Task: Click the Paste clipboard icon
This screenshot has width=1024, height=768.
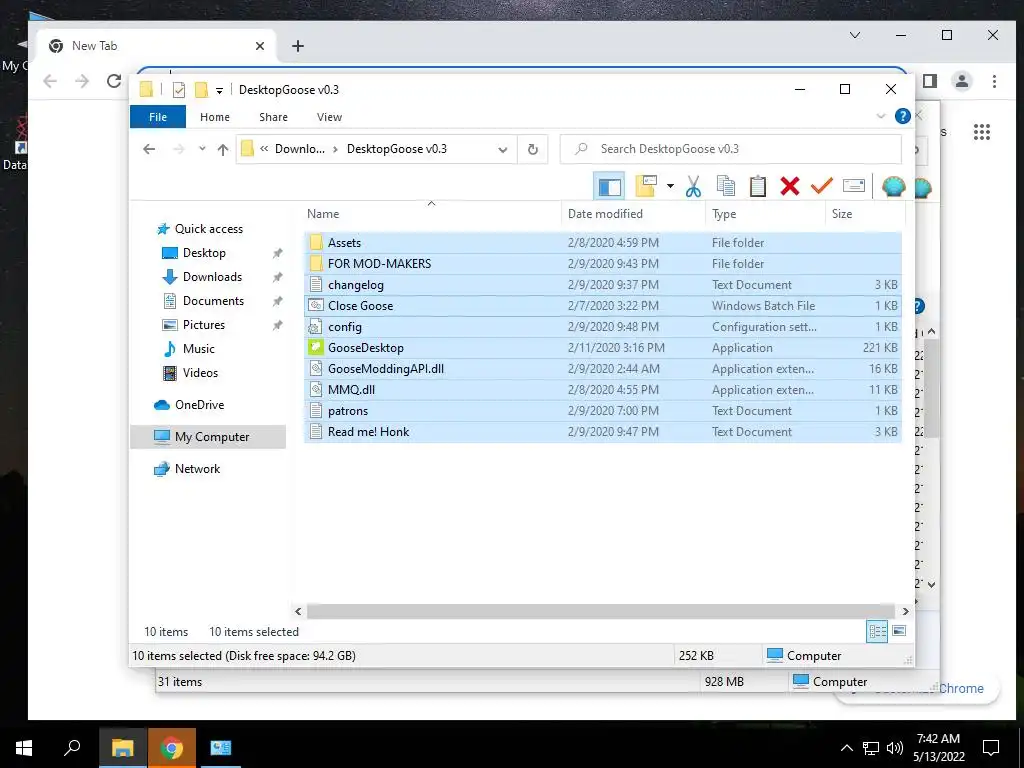Action: [x=758, y=187]
